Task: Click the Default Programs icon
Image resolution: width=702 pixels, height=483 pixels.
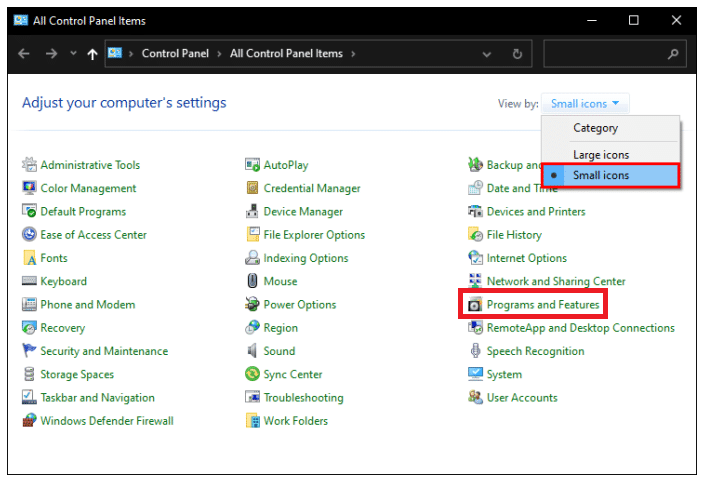Action: pos(29,211)
